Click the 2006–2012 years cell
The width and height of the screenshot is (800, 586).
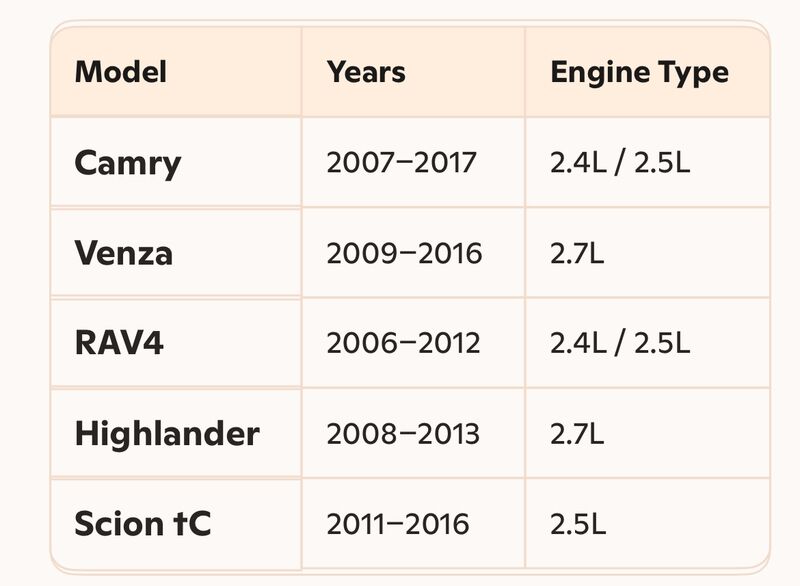[x=403, y=343]
